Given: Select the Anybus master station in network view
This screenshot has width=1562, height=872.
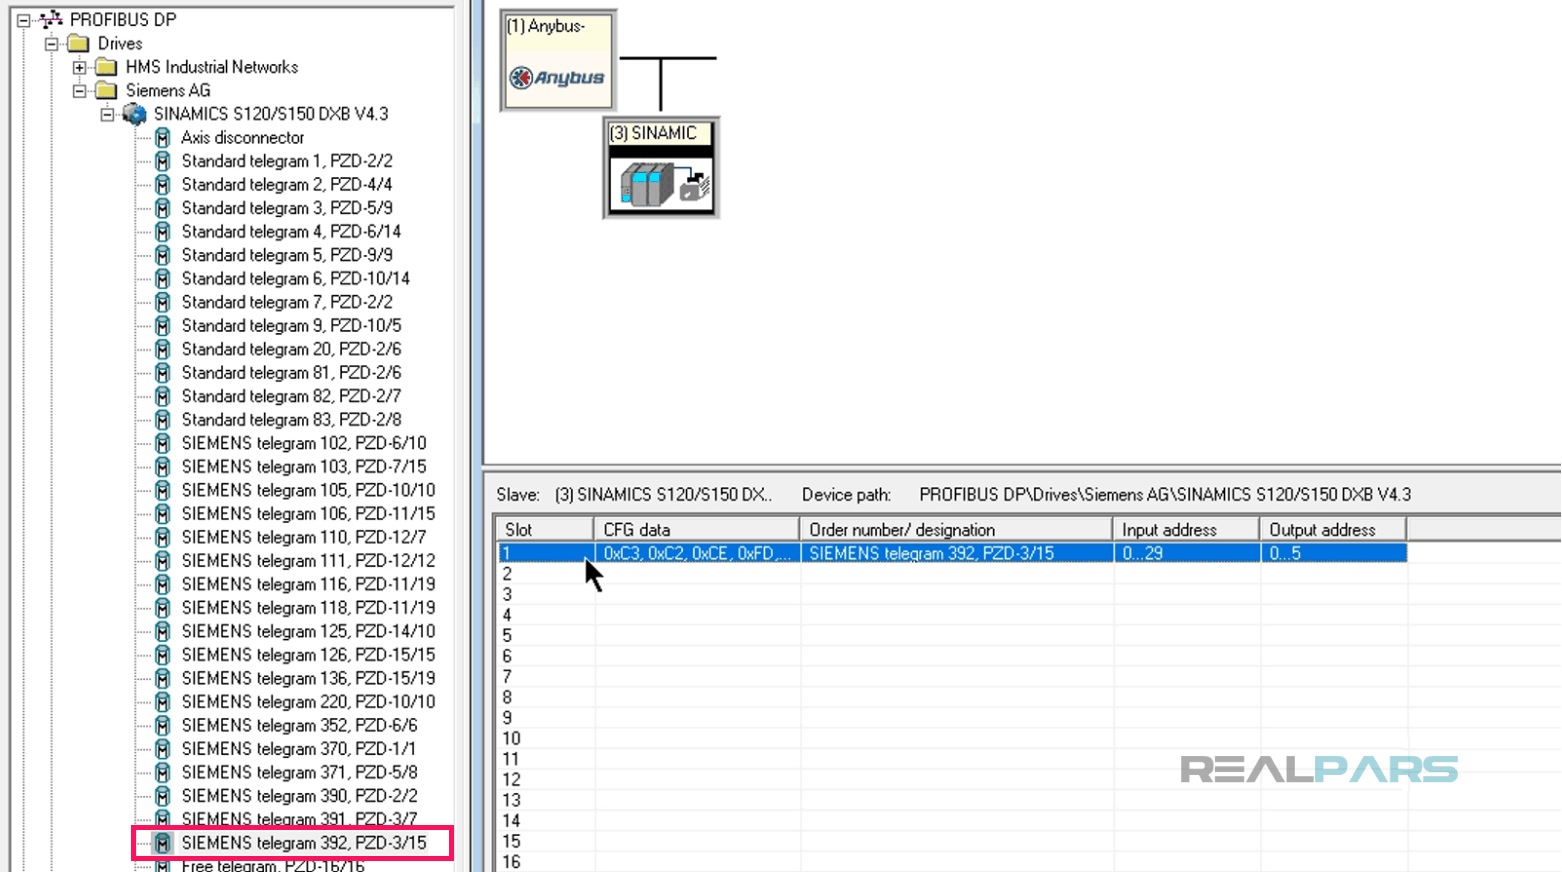Looking at the screenshot, I should tap(558, 60).
